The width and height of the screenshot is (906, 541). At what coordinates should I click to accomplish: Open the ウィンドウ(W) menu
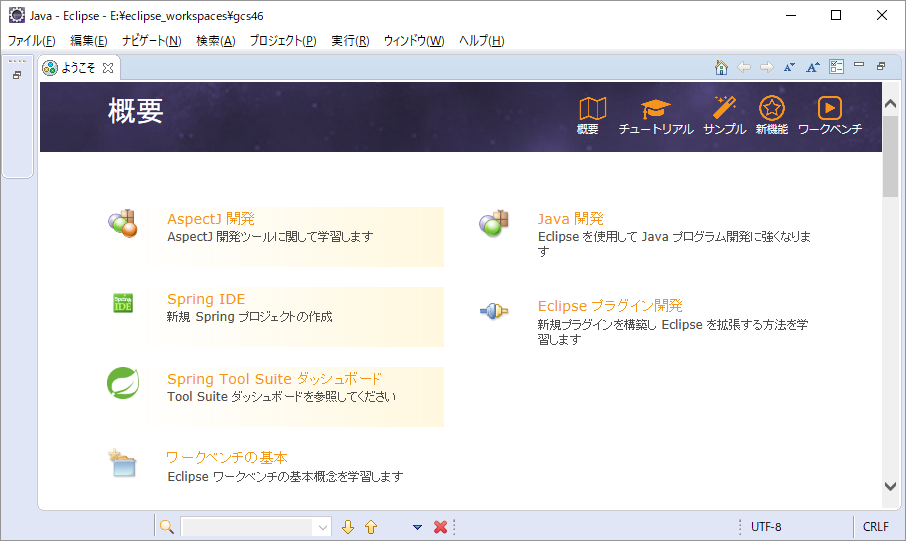[x=414, y=40]
